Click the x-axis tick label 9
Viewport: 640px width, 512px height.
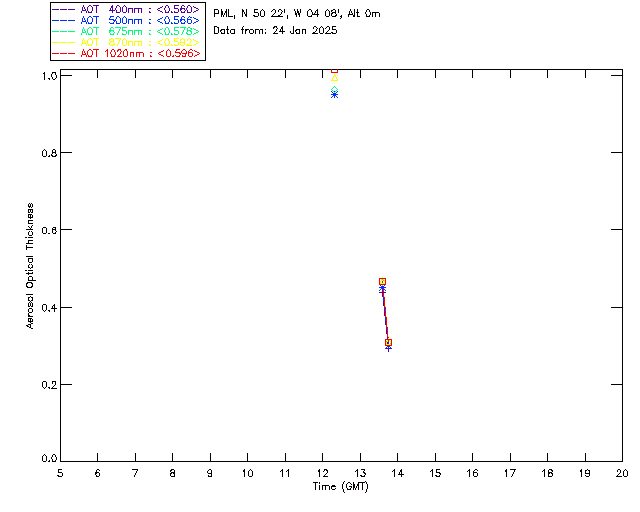click(x=210, y=473)
